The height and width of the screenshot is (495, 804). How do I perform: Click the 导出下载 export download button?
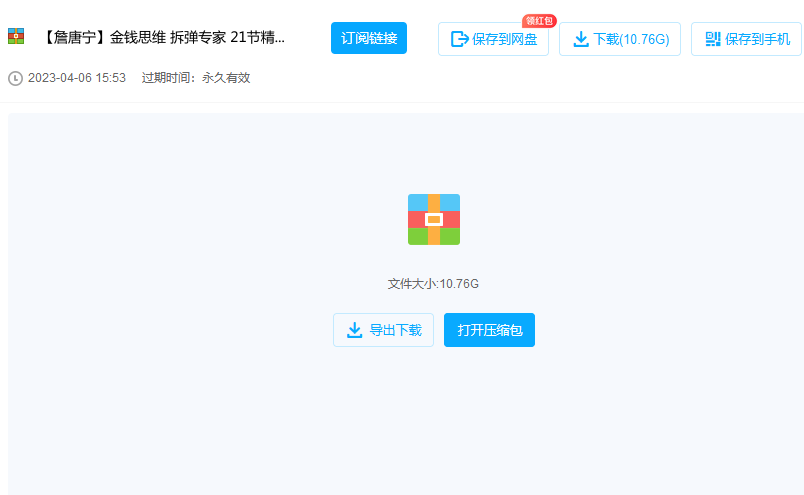[x=384, y=330]
